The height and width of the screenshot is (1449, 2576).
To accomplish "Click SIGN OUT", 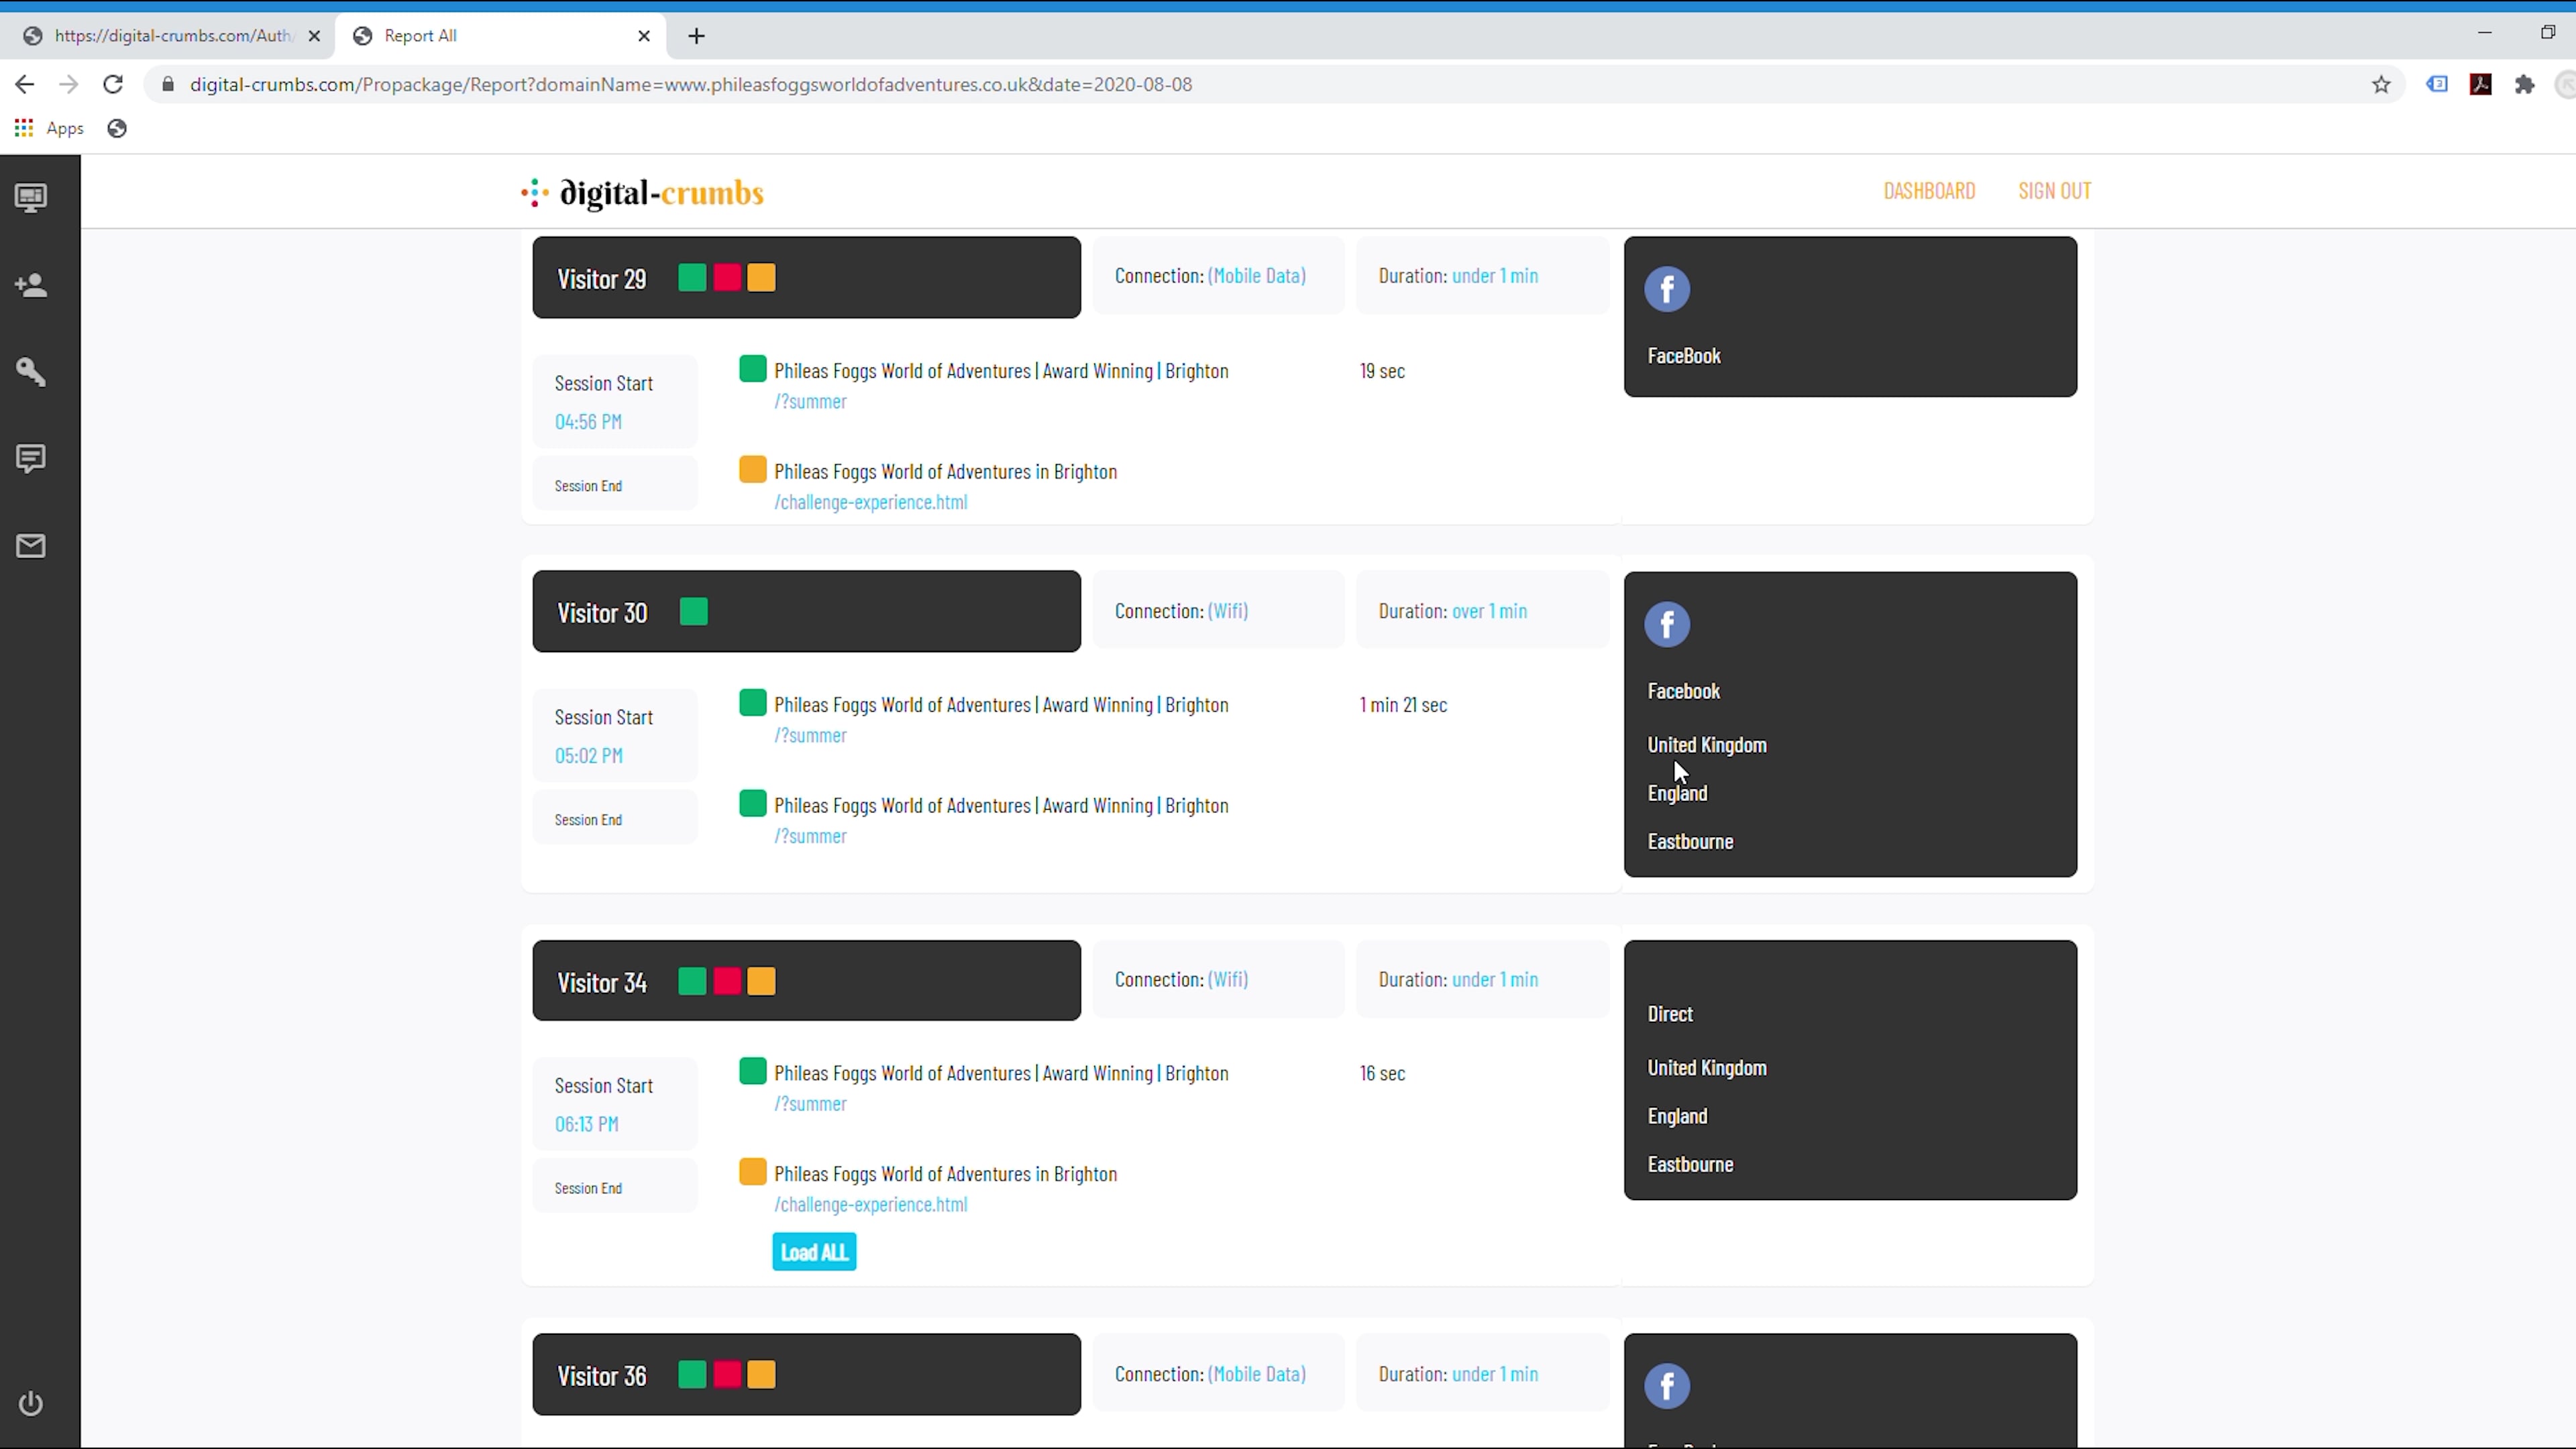I will click(2054, 191).
